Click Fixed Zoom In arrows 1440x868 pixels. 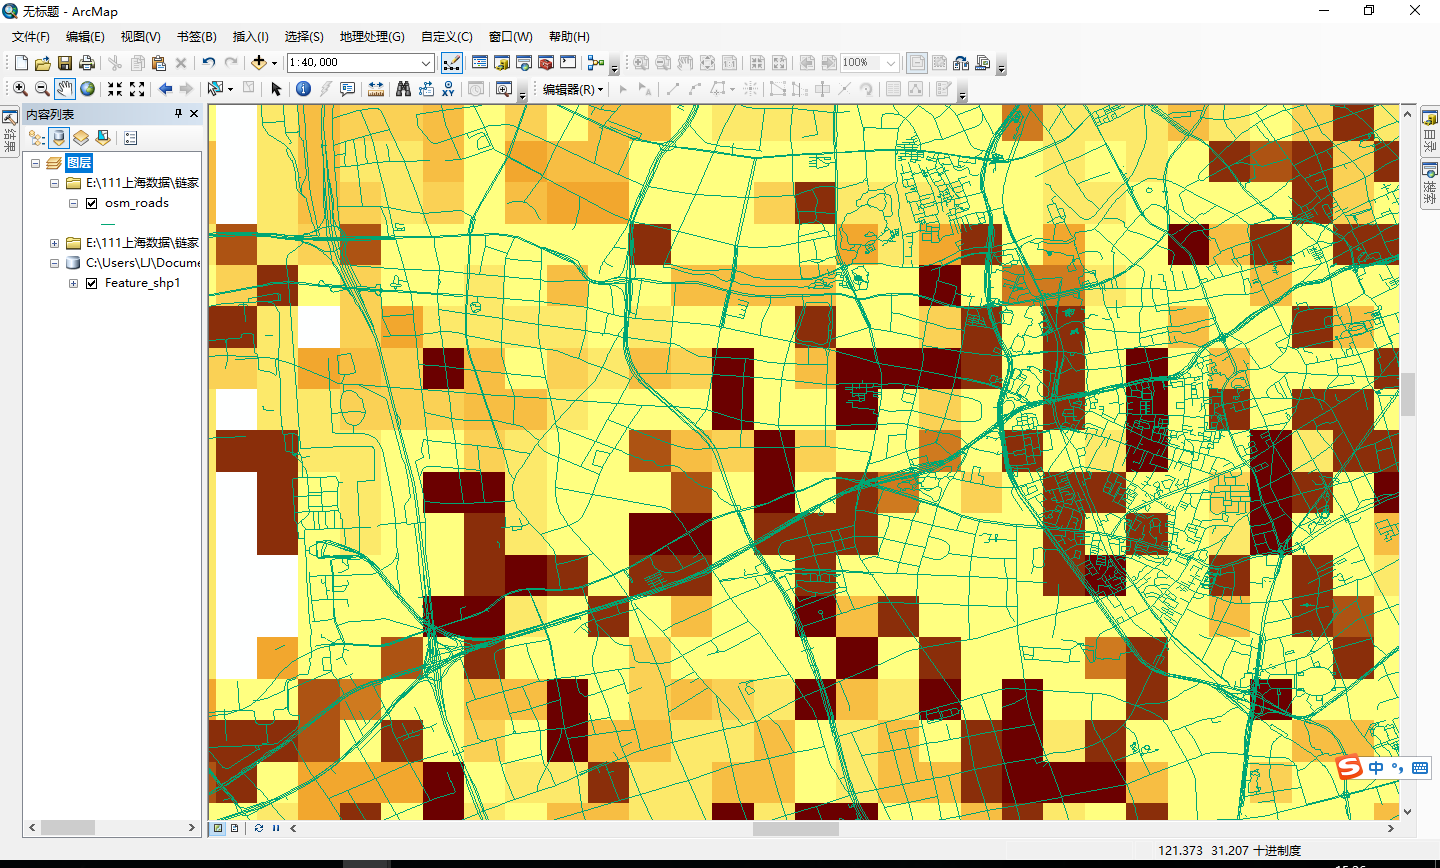coord(115,89)
